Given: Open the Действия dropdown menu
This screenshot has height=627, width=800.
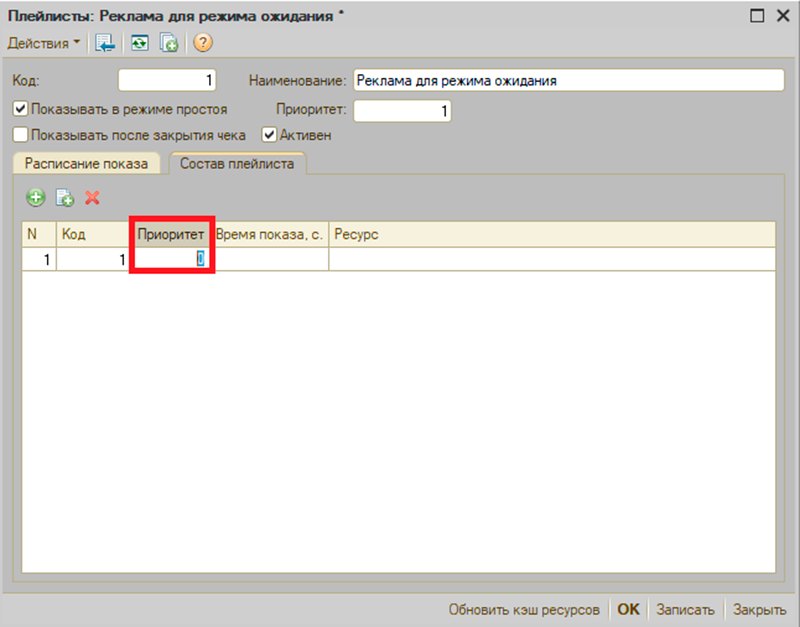Looking at the screenshot, I should (x=44, y=43).
